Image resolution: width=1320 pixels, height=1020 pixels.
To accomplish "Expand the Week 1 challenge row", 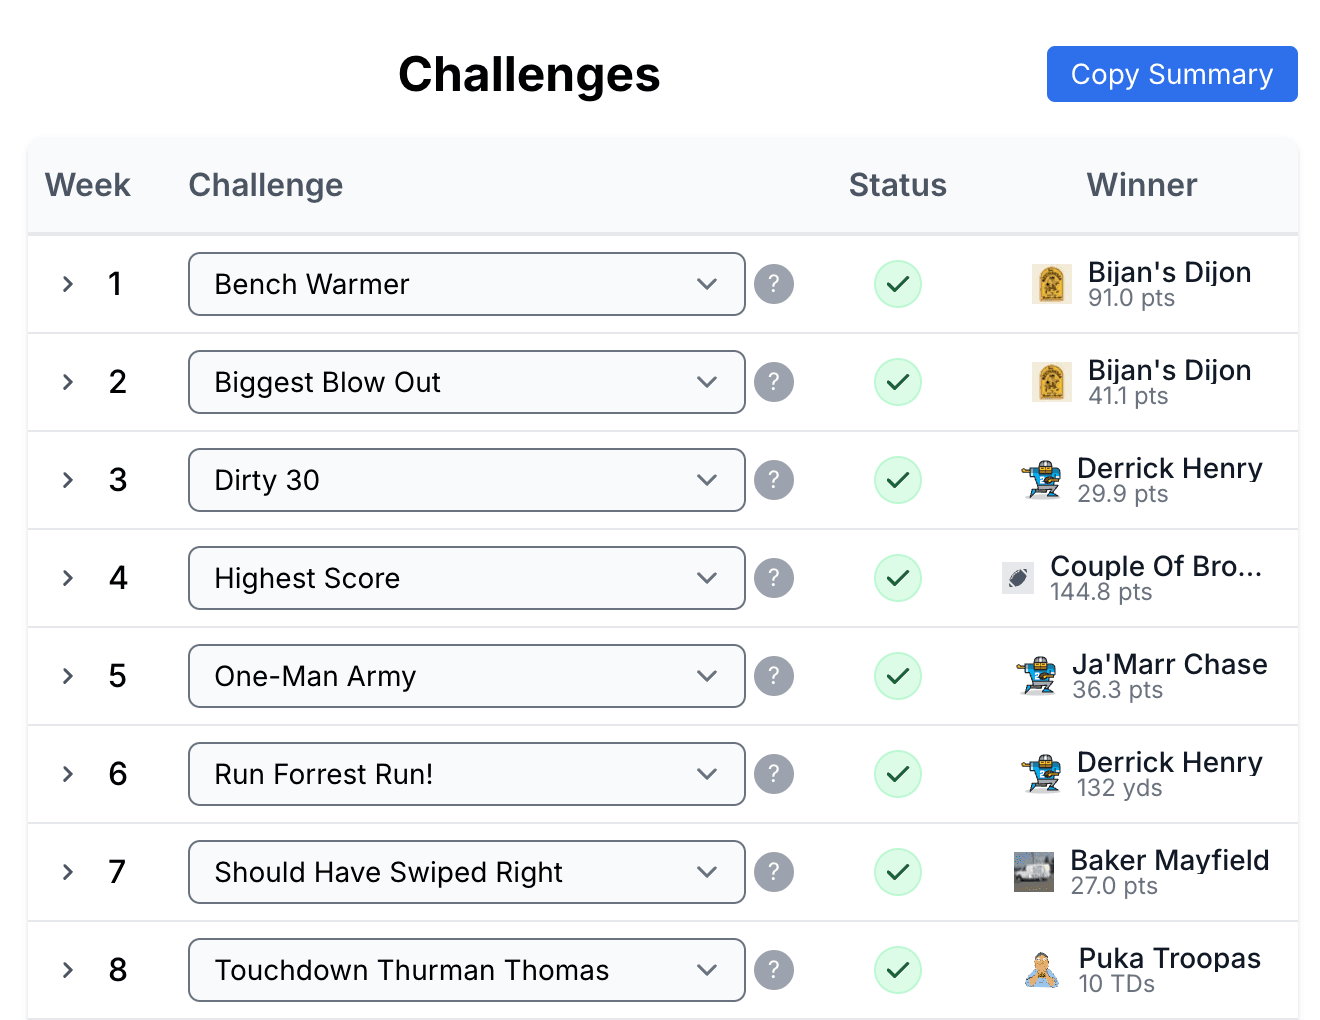I will click(67, 284).
